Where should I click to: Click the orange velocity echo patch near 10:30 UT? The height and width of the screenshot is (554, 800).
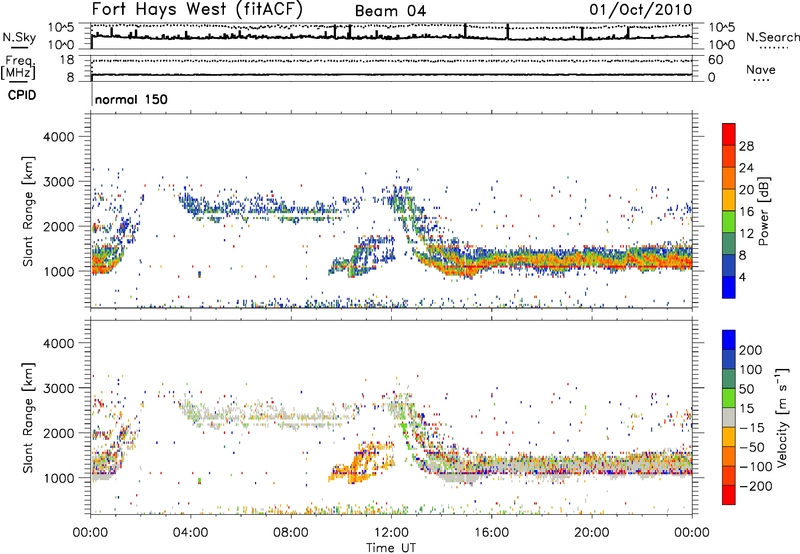click(x=362, y=462)
